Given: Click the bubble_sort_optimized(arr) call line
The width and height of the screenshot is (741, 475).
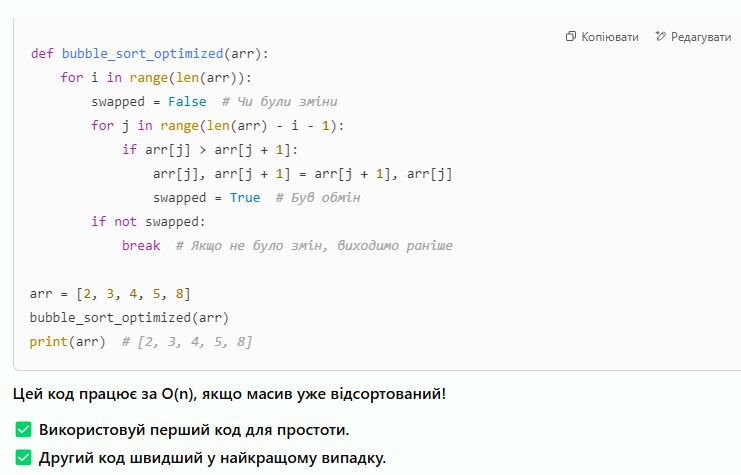Looking at the screenshot, I should (129, 317).
